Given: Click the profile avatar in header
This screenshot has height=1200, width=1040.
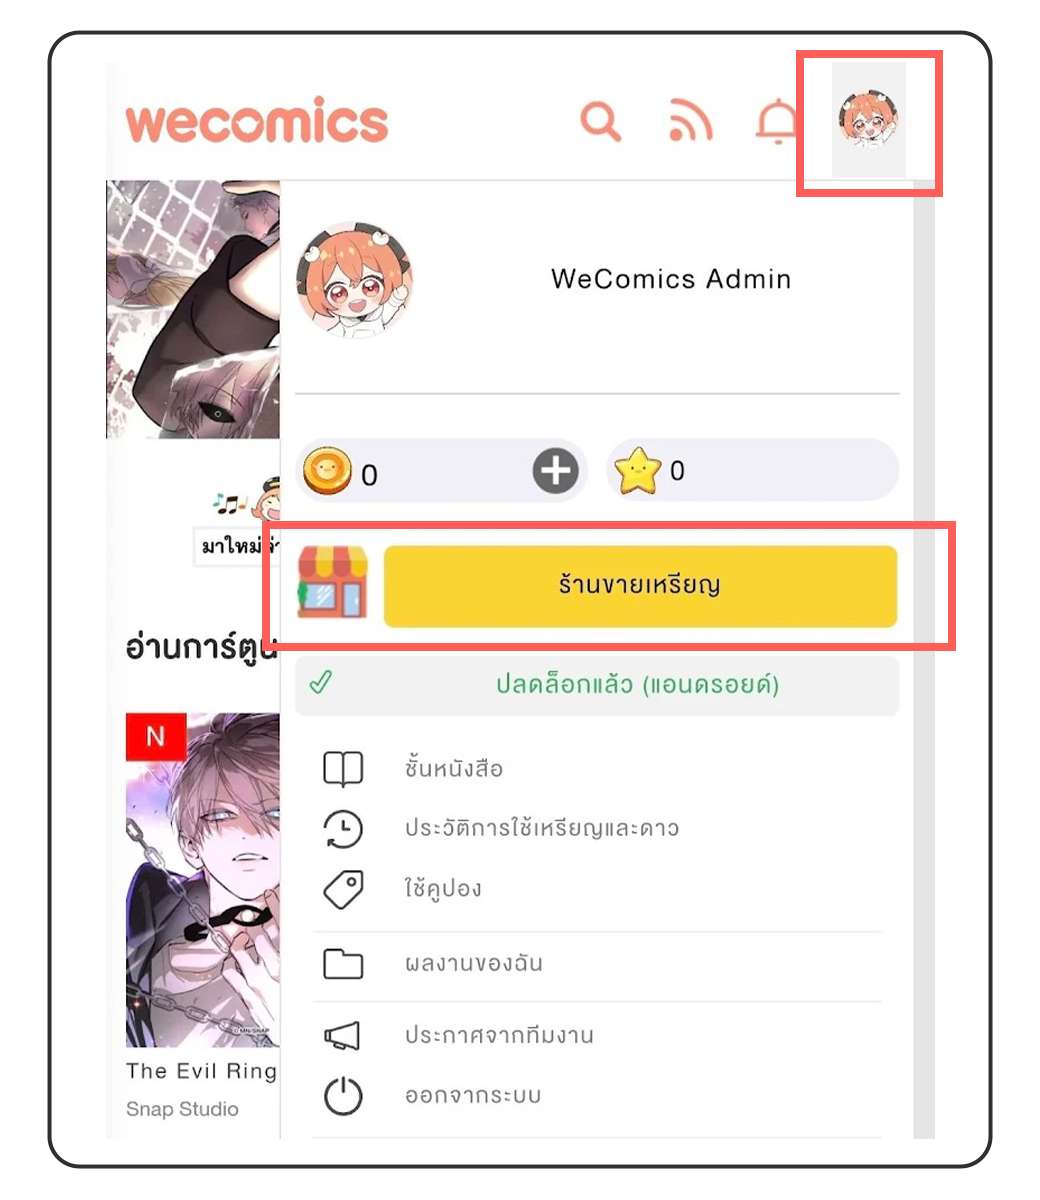Looking at the screenshot, I should [x=869, y=120].
